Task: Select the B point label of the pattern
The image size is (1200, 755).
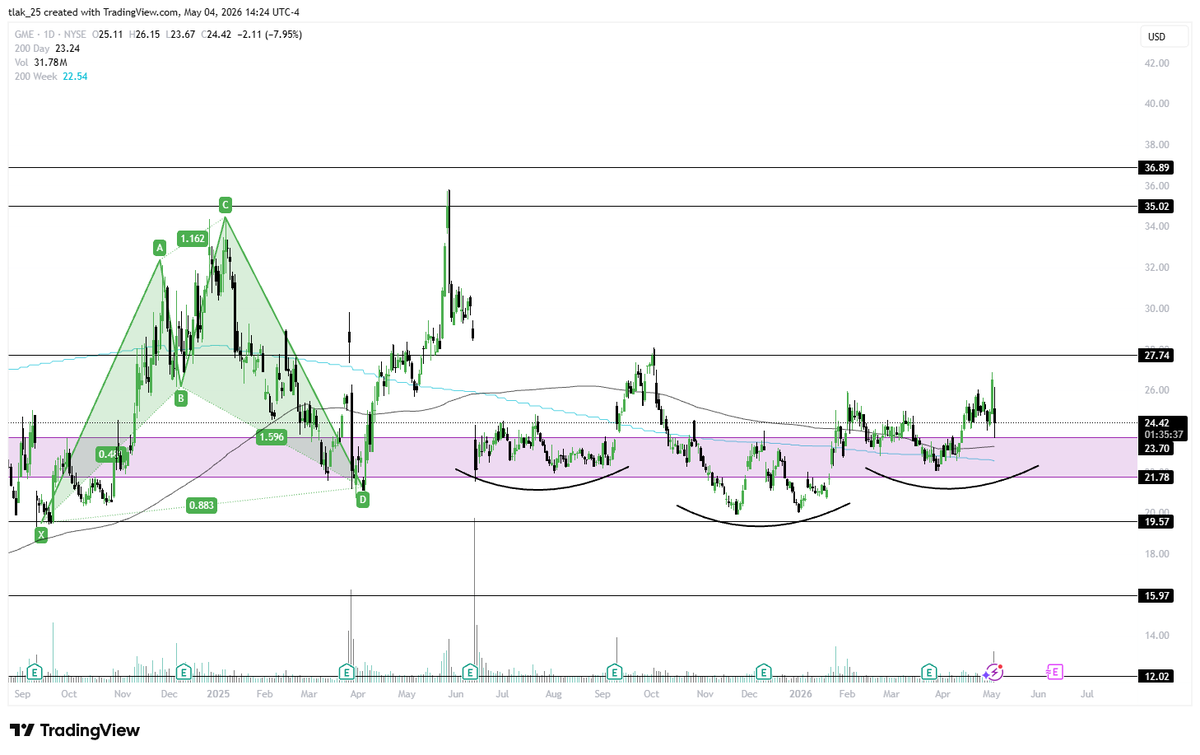Action: [181, 398]
